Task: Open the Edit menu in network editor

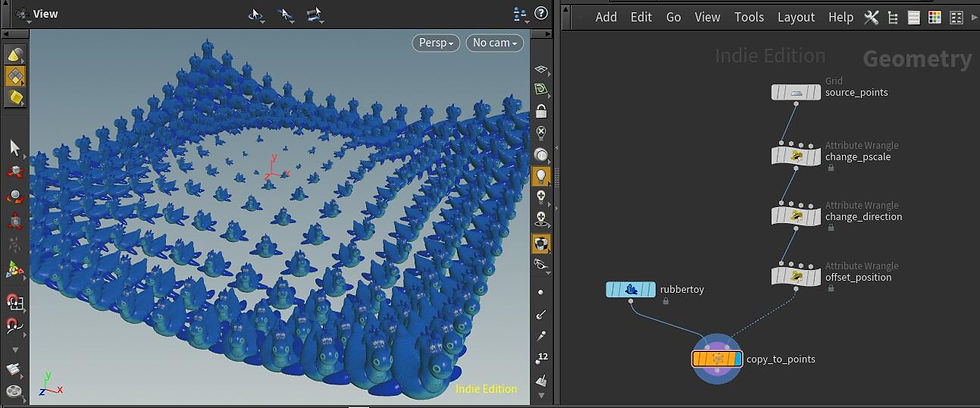Action: [x=641, y=17]
